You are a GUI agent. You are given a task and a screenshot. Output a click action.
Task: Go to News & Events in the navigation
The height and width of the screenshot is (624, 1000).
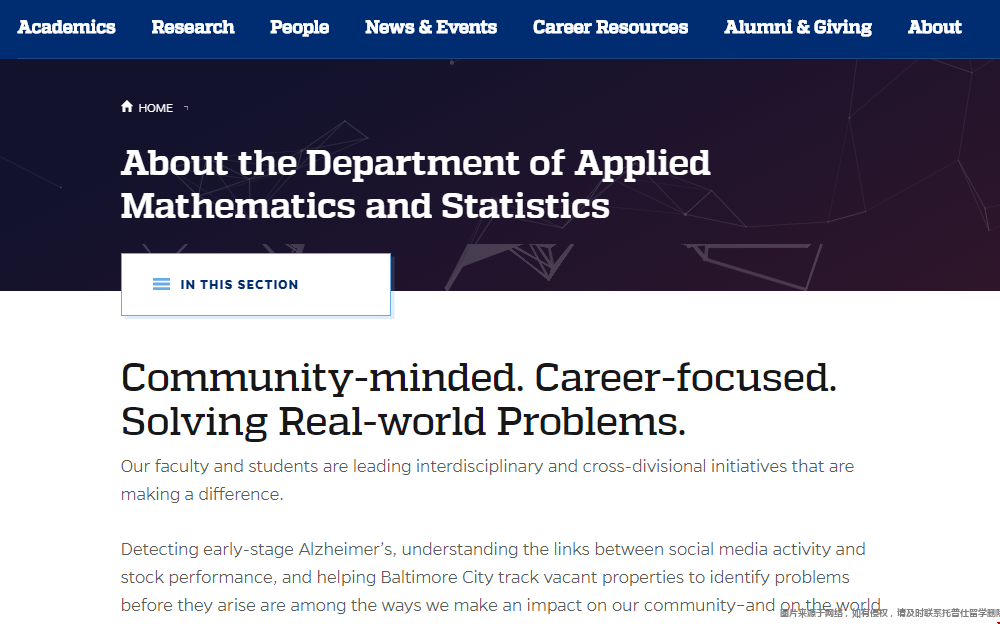tap(431, 28)
